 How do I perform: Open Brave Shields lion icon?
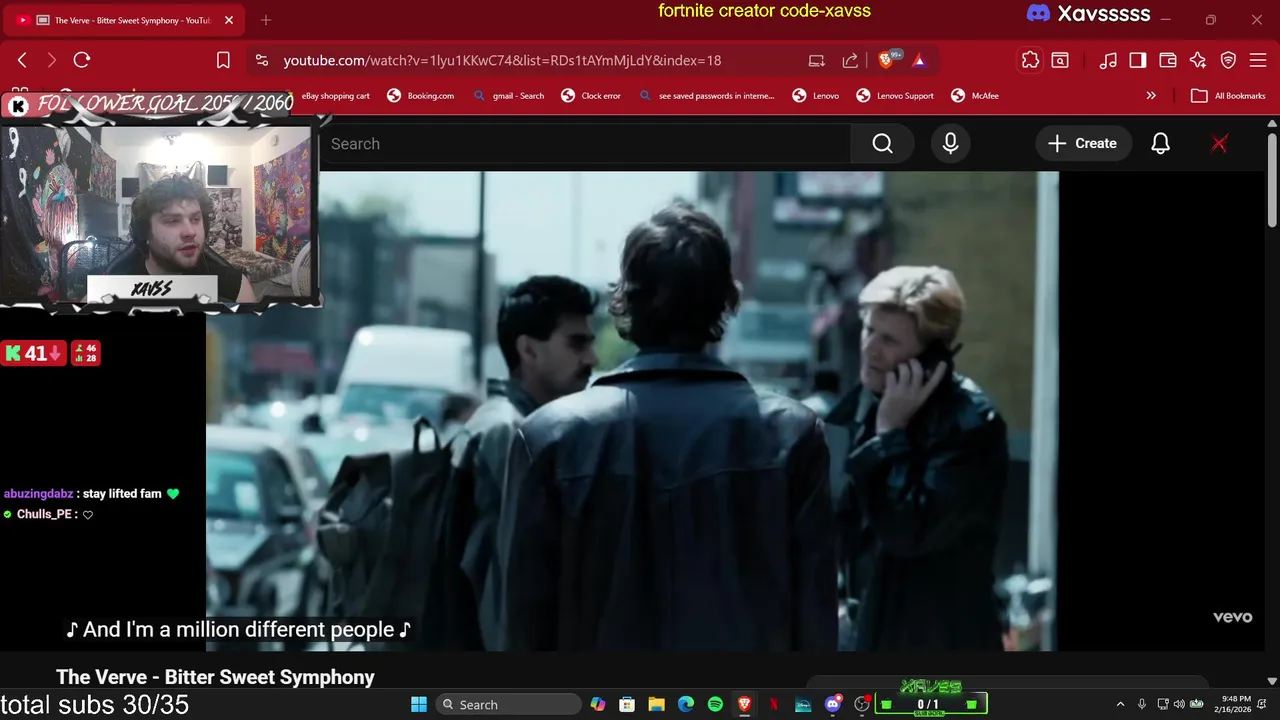(x=885, y=60)
